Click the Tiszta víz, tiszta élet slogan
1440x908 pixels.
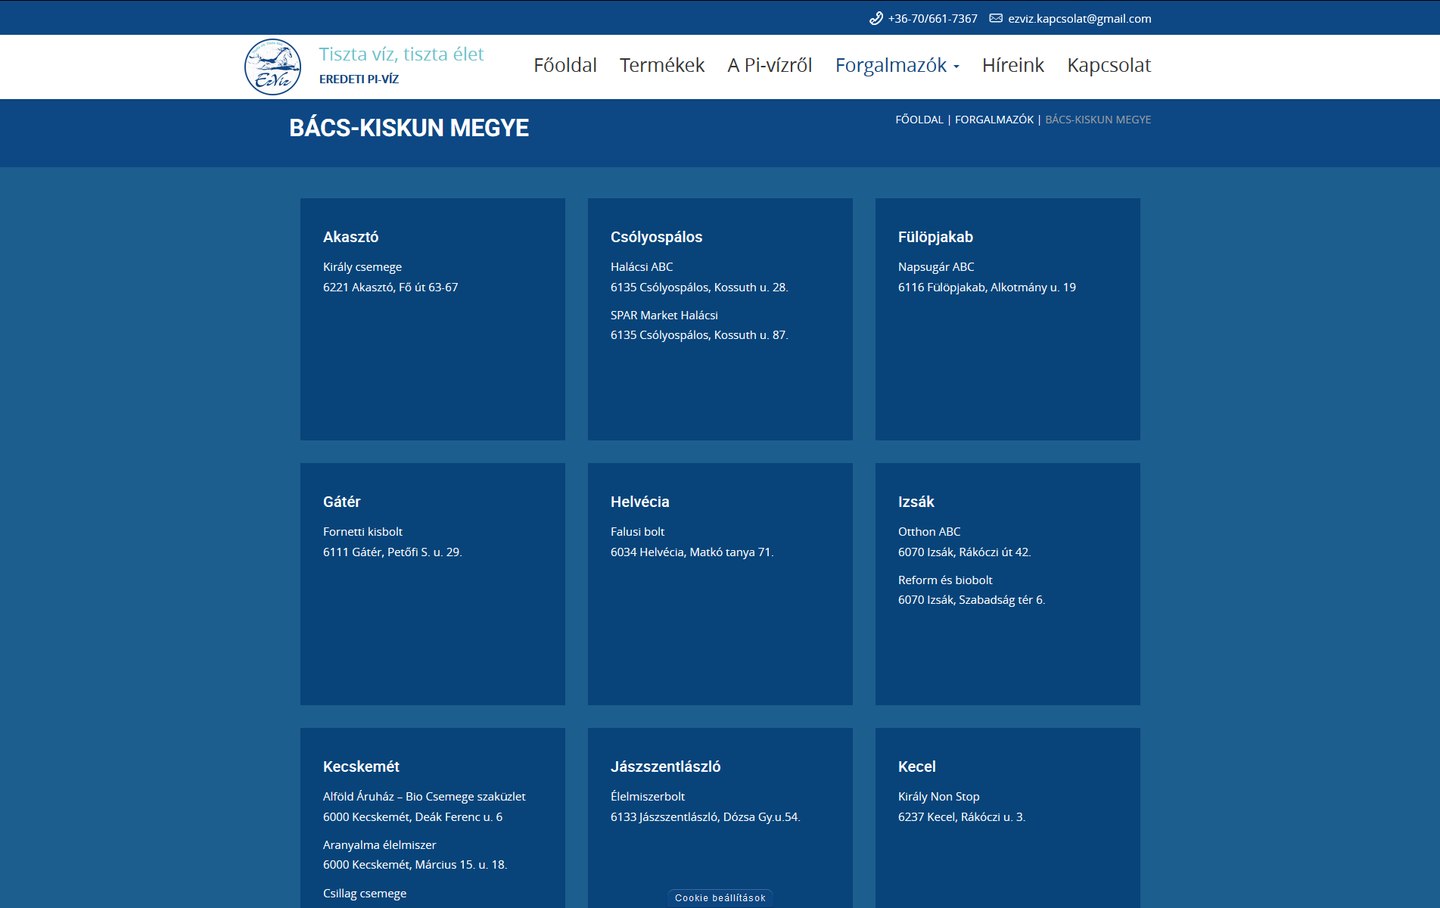coord(401,54)
